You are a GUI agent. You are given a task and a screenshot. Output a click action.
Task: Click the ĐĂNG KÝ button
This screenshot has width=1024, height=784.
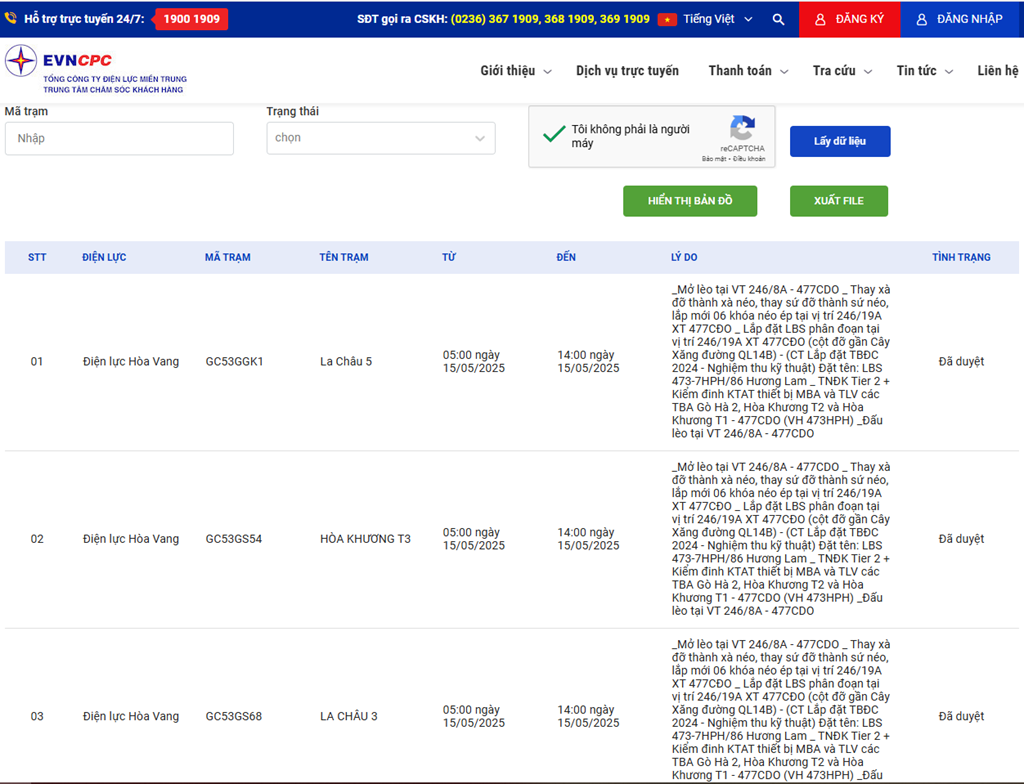(x=850, y=19)
